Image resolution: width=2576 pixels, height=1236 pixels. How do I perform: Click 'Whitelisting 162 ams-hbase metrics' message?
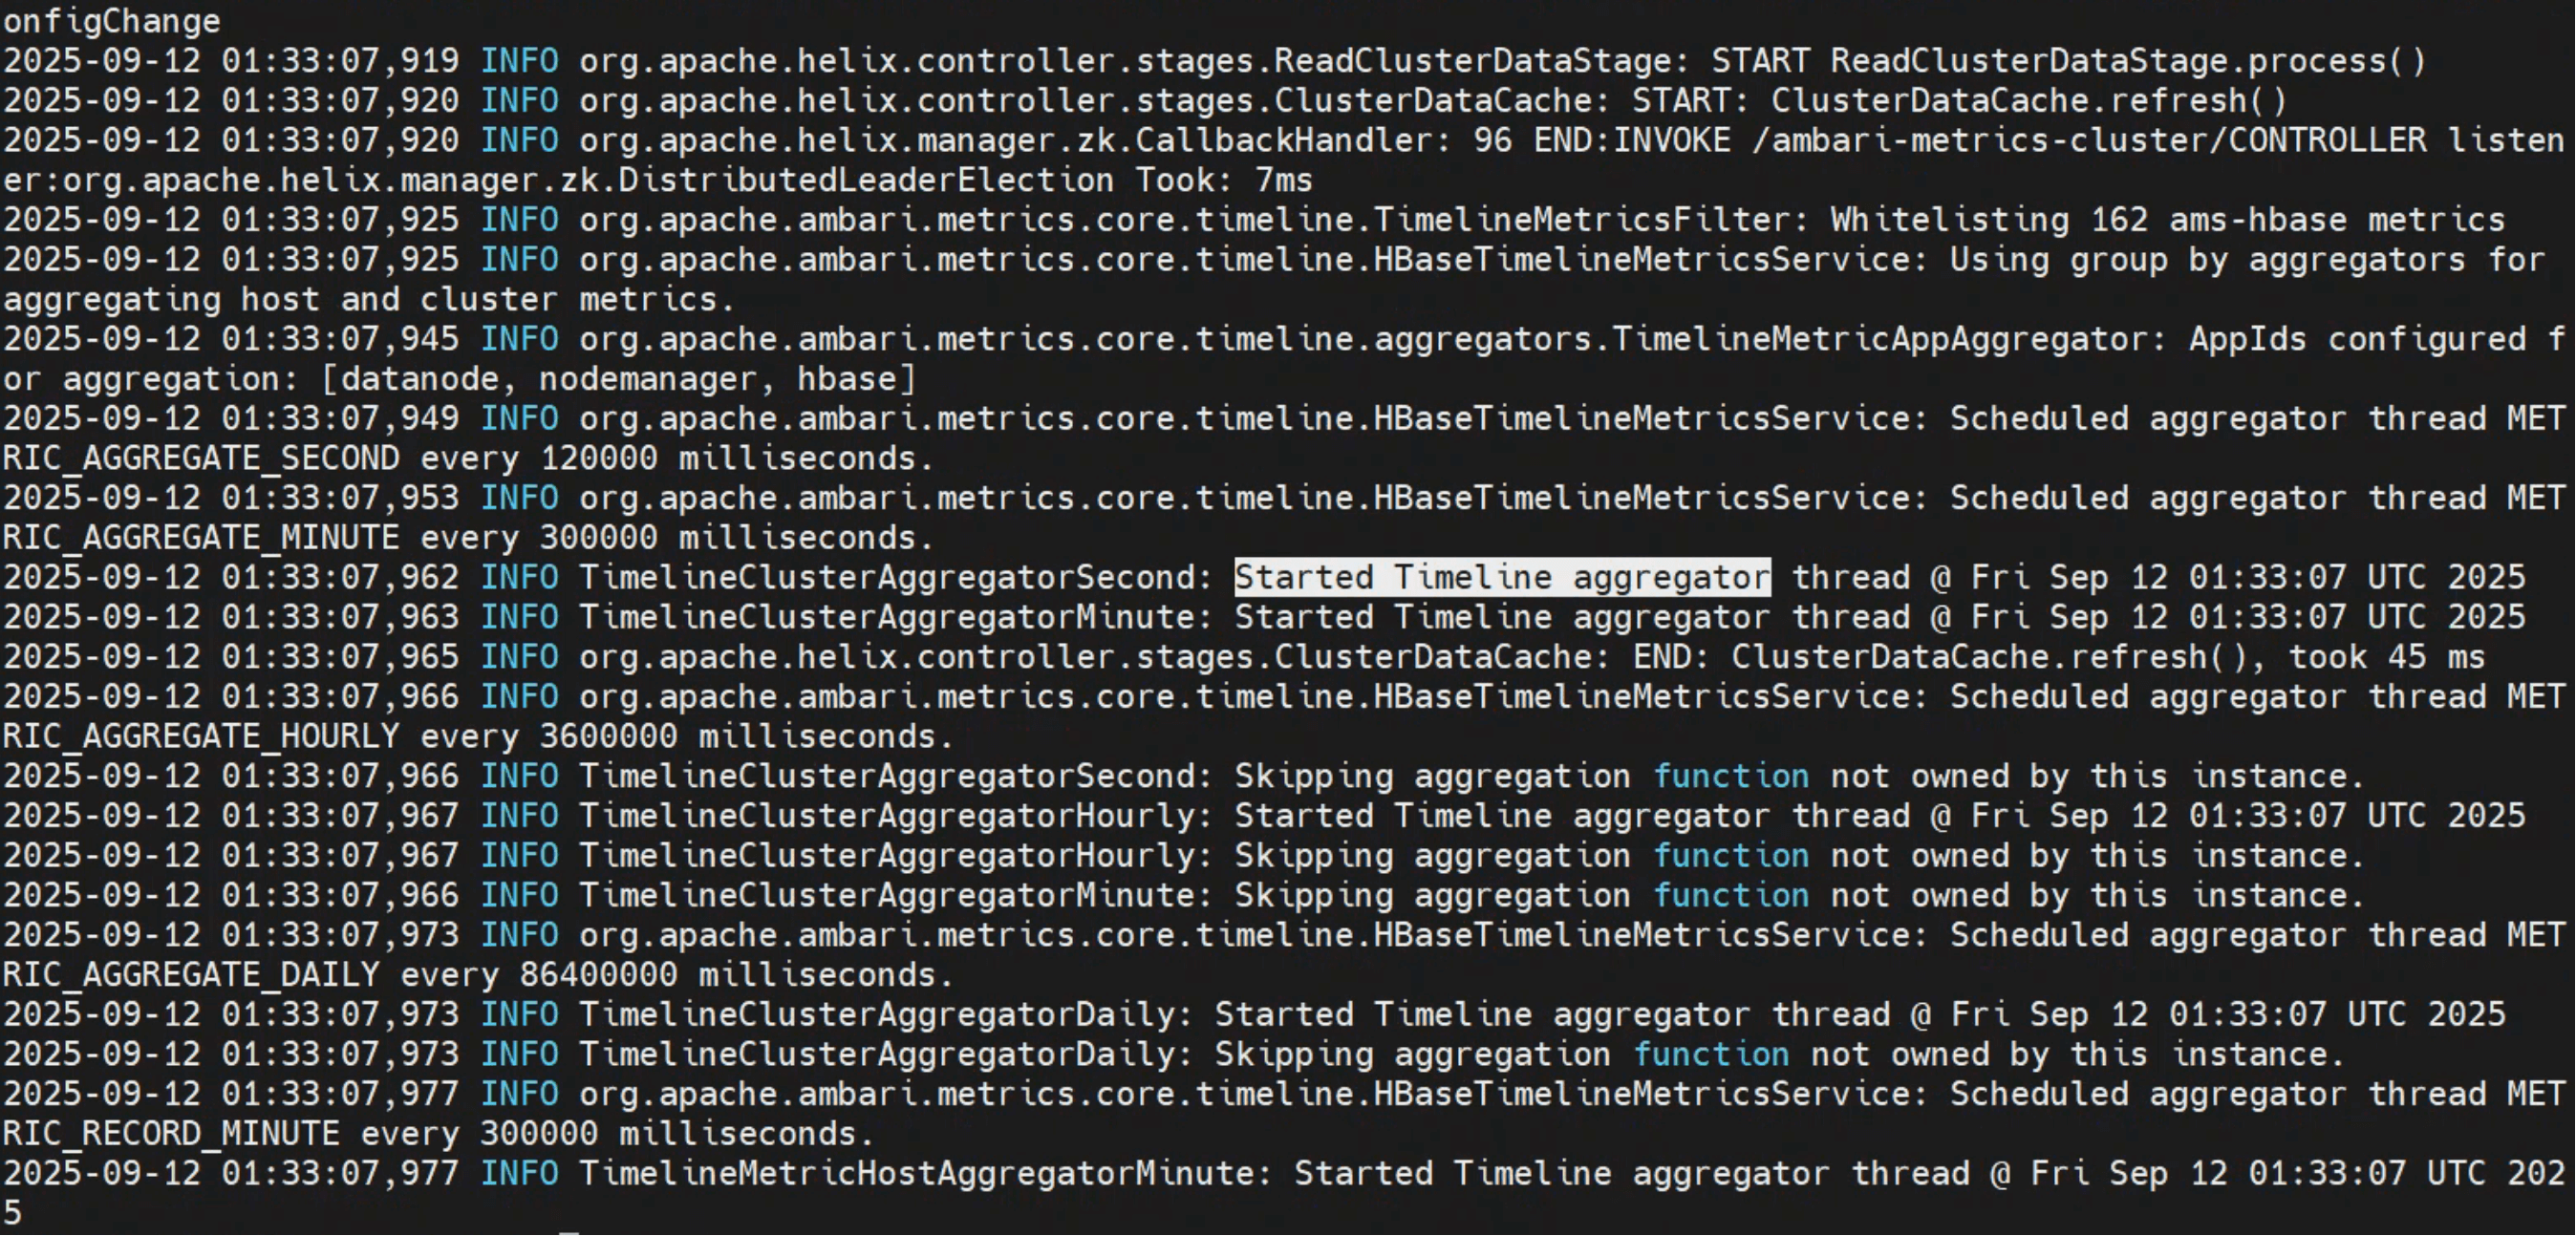pyautogui.click(x=2168, y=220)
